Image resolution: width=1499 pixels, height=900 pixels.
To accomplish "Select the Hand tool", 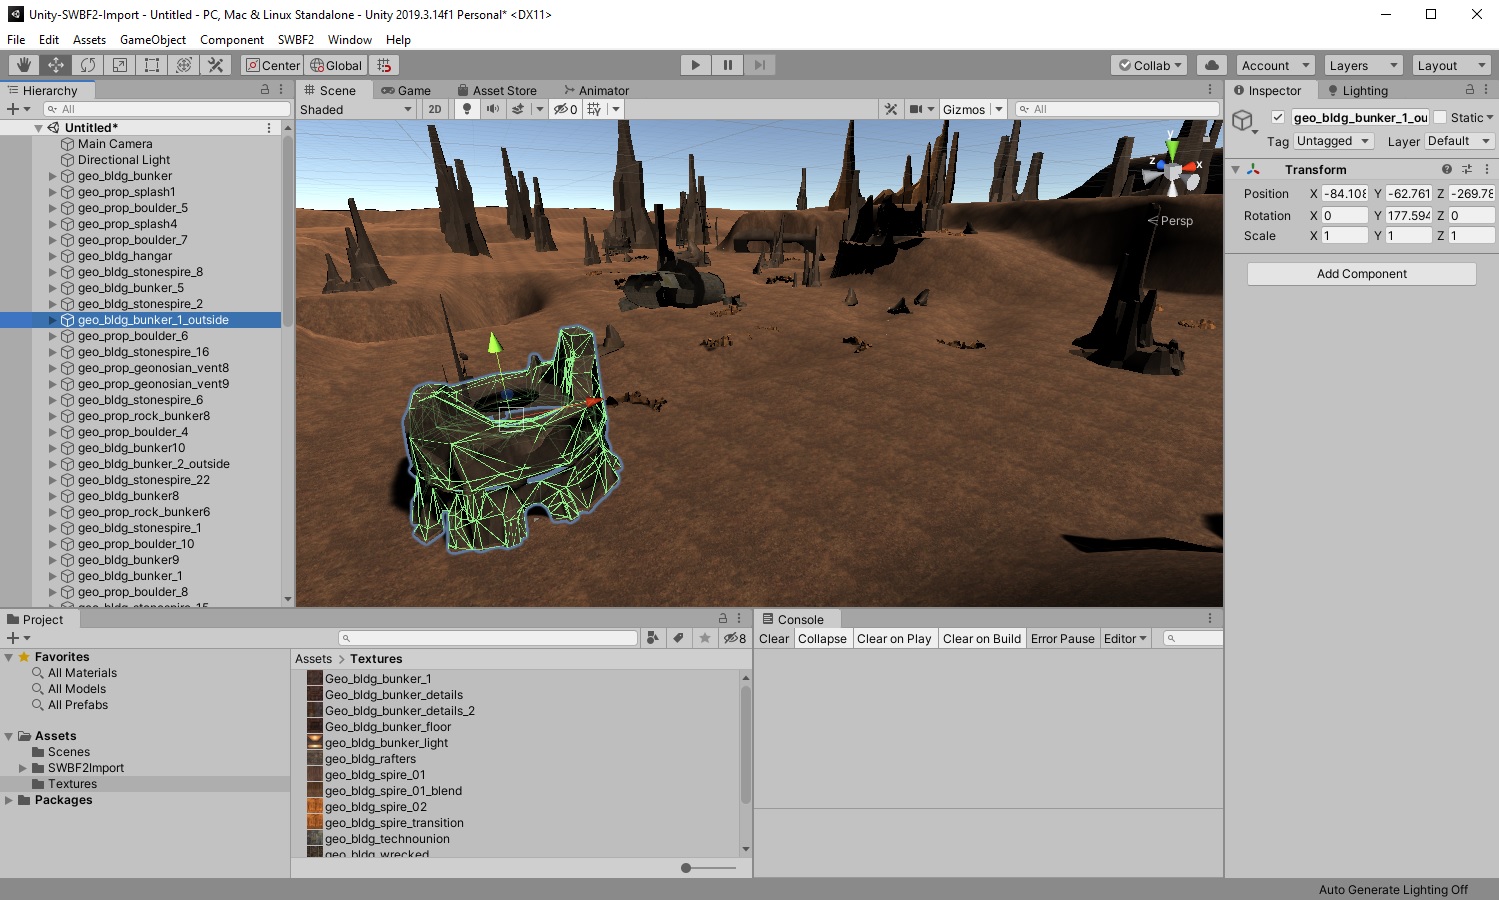I will pyautogui.click(x=24, y=65).
